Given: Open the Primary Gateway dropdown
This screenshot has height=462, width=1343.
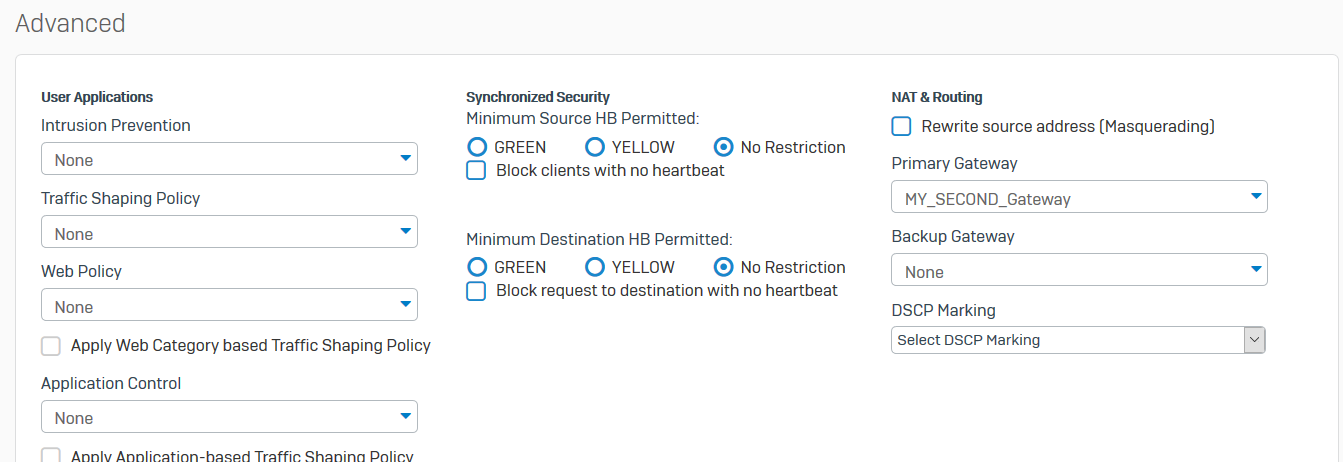Looking at the screenshot, I should 1078,199.
